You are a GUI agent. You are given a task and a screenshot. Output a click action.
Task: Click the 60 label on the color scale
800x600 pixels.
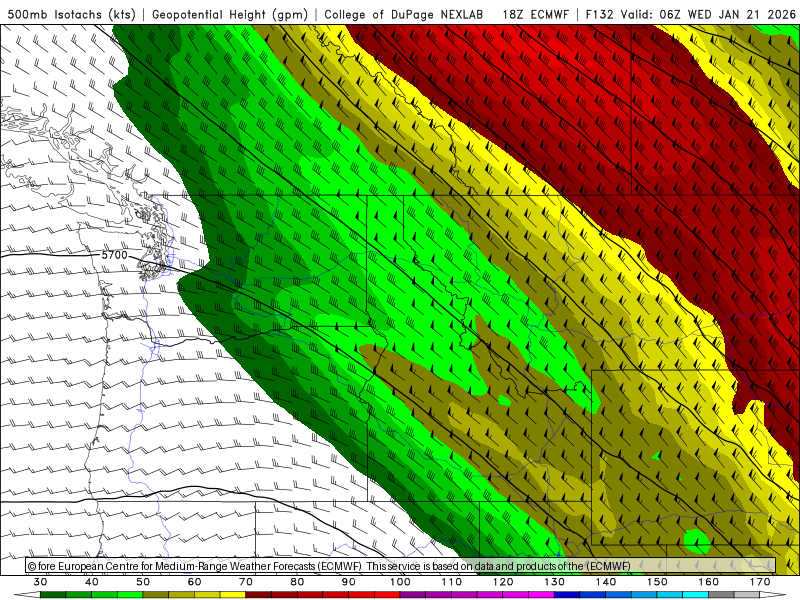194,582
